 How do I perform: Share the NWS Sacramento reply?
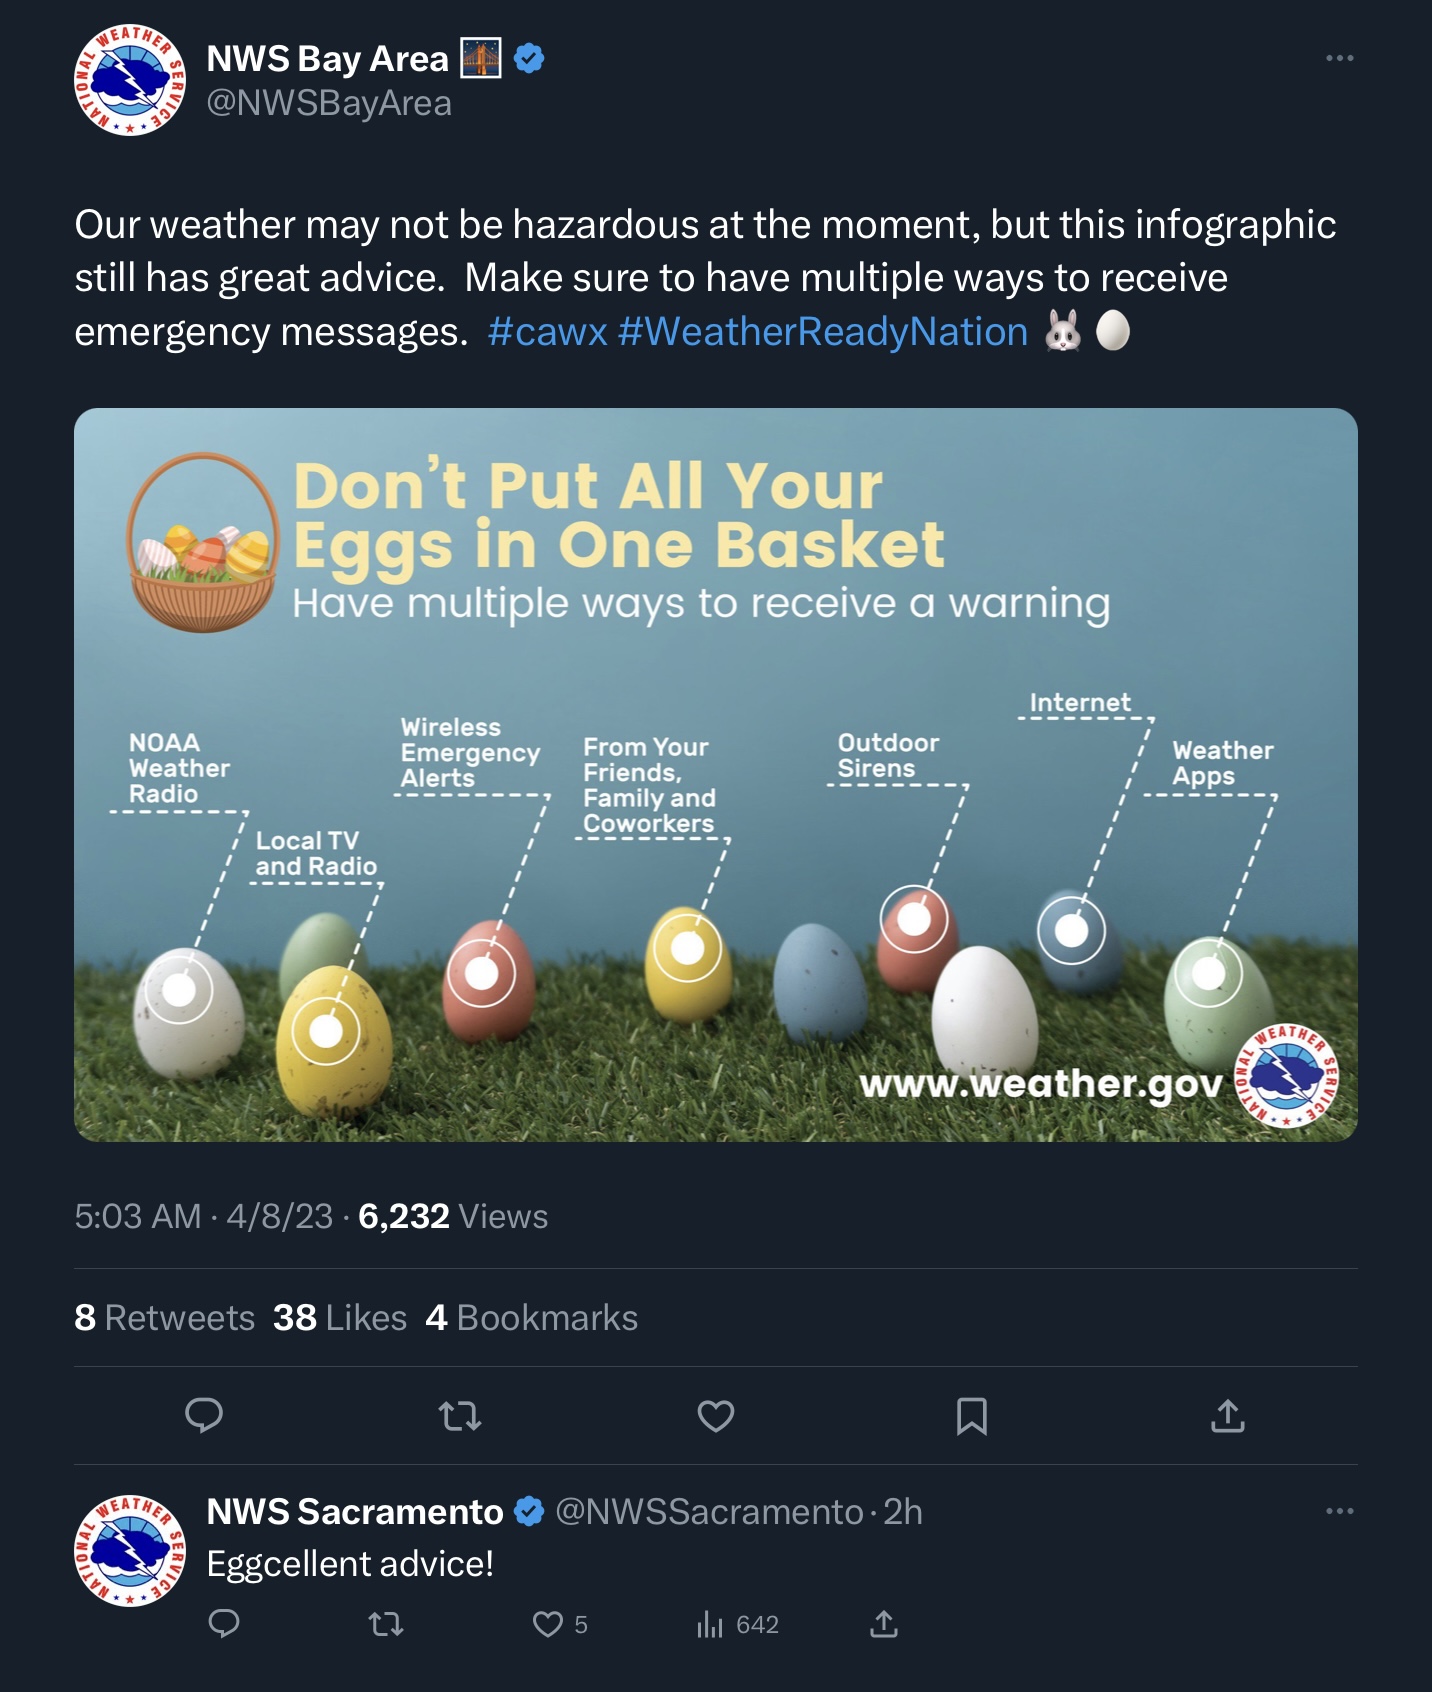point(884,1623)
